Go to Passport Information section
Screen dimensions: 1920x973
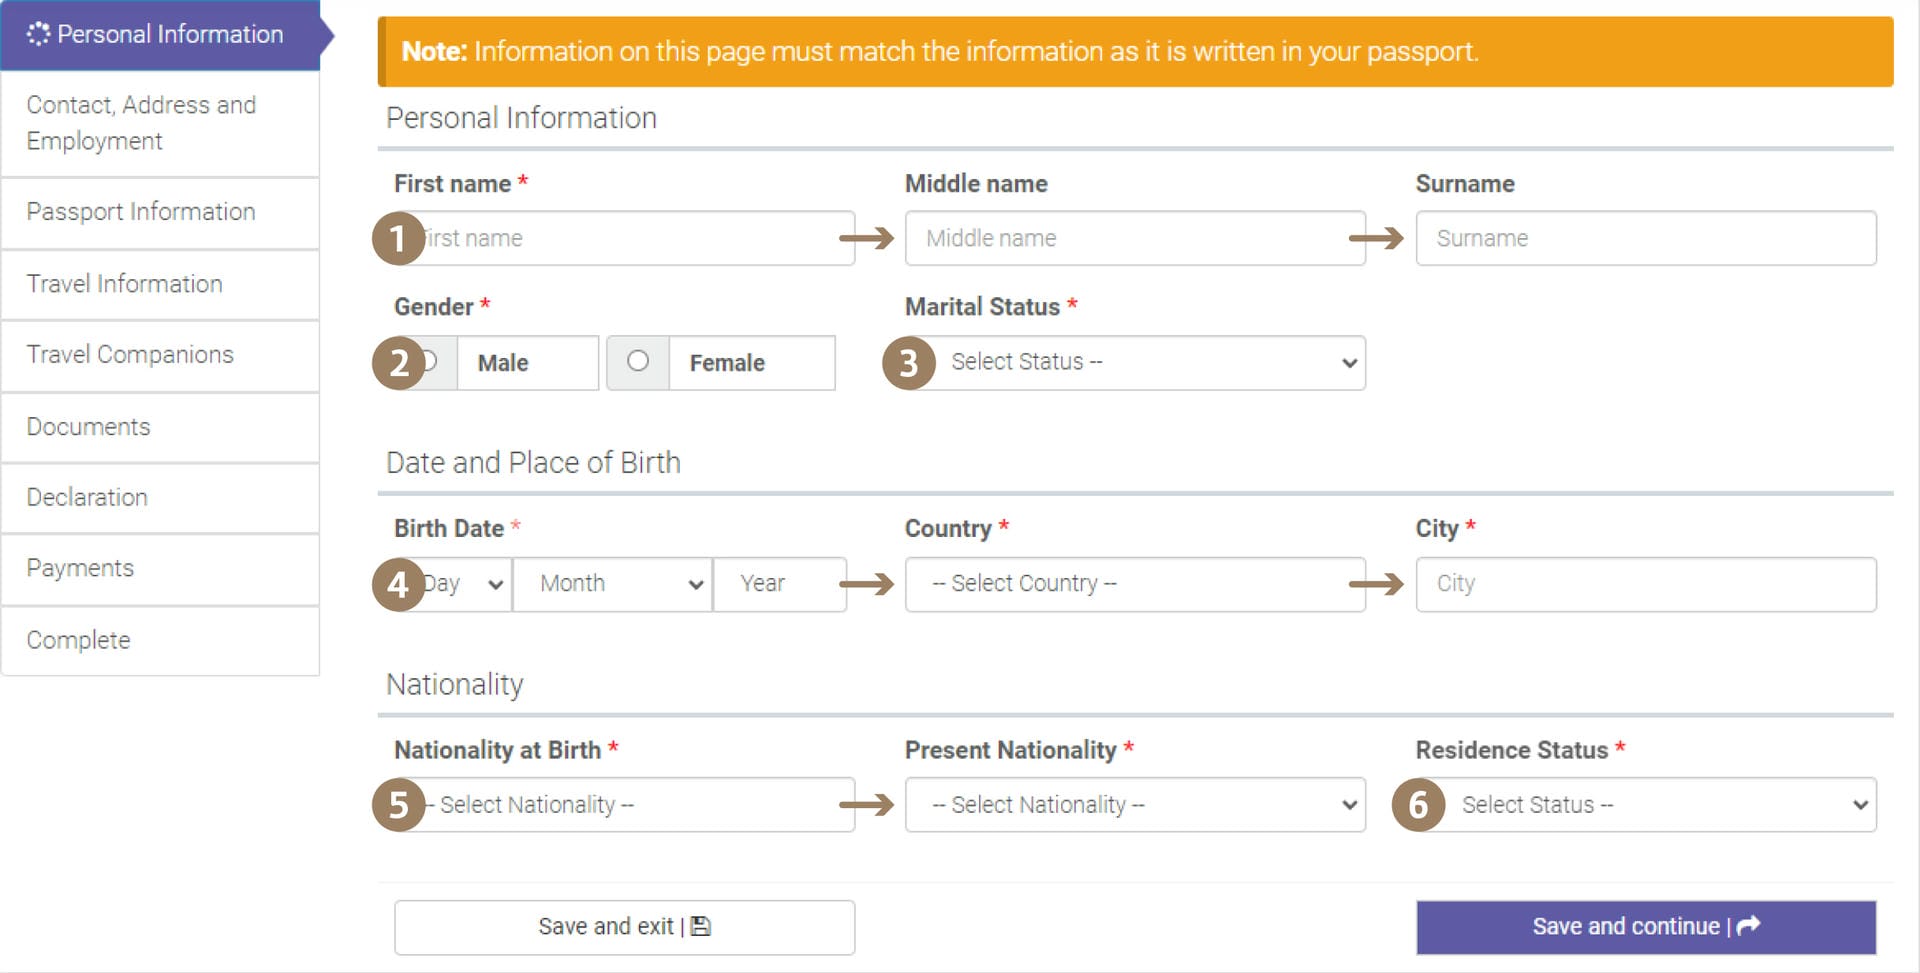[141, 212]
